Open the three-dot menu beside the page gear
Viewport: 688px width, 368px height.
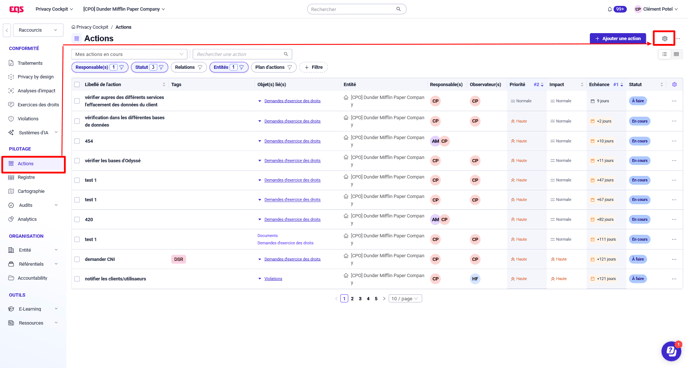point(678,39)
